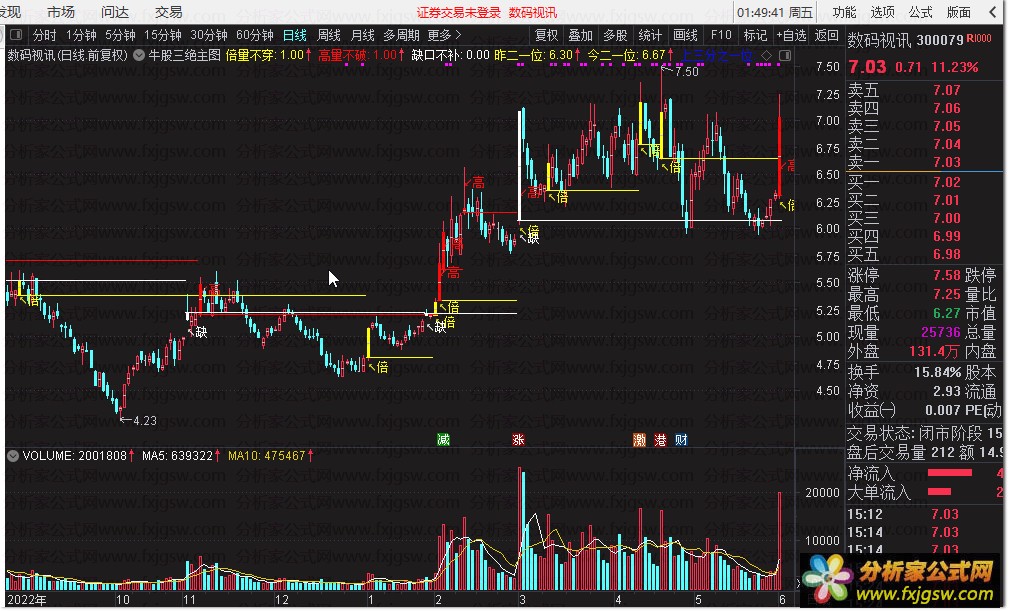Switch to 周线 weekly chart
1010x611 pixels.
point(329,35)
